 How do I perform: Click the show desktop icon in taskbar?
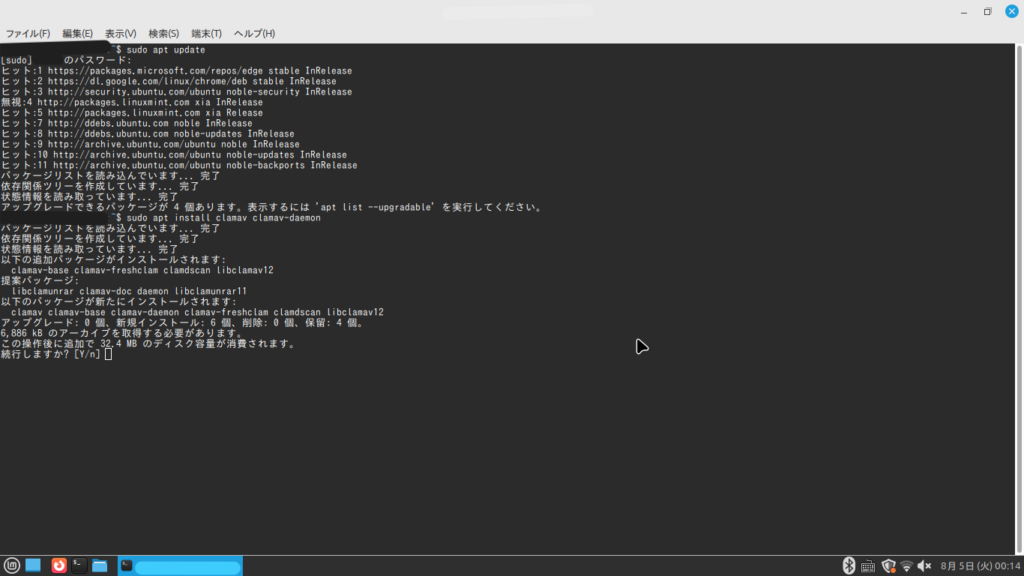coord(33,566)
